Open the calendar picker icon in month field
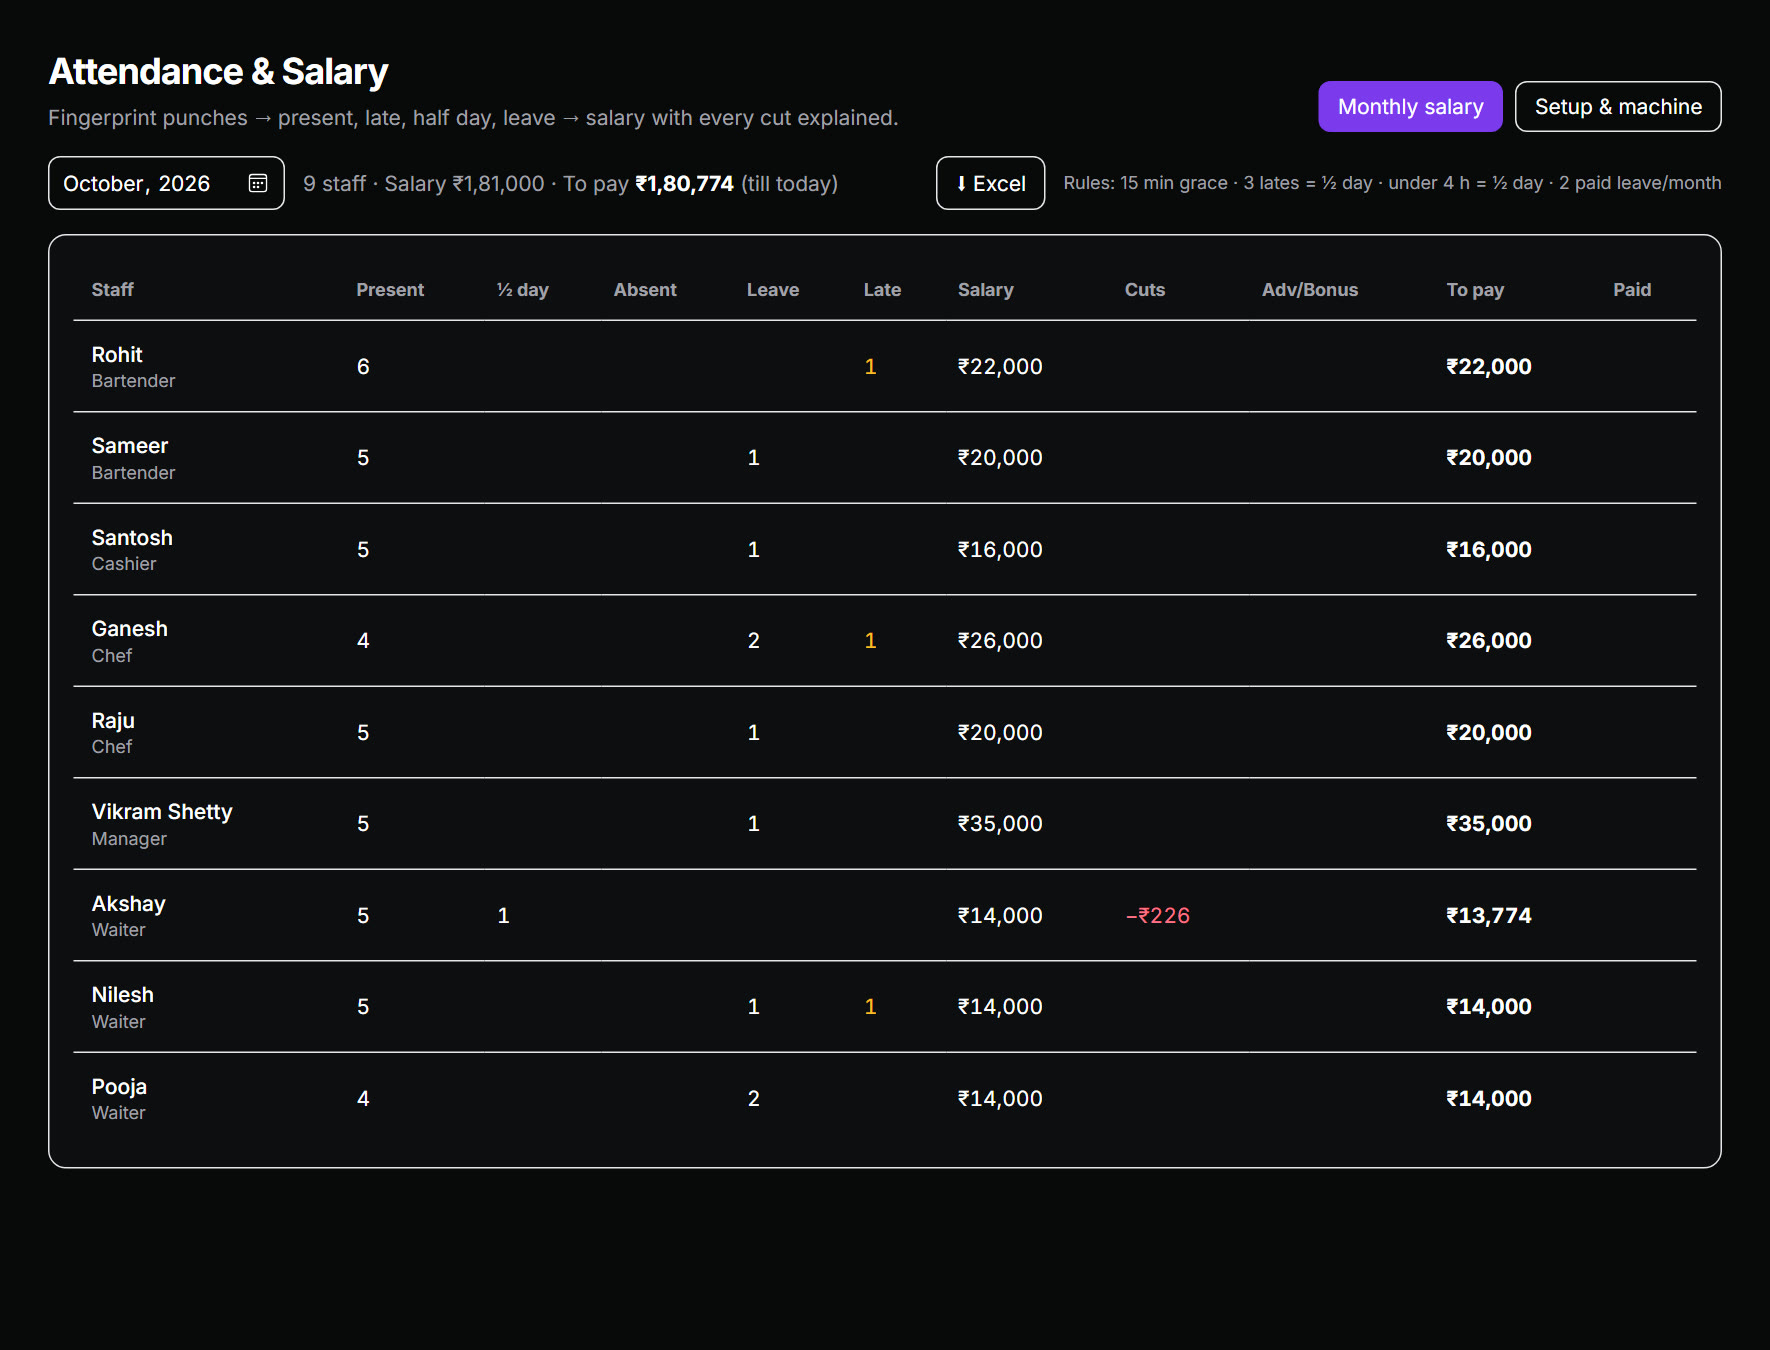Viewport: 1770px width, 1350px height. coord(258,183)
